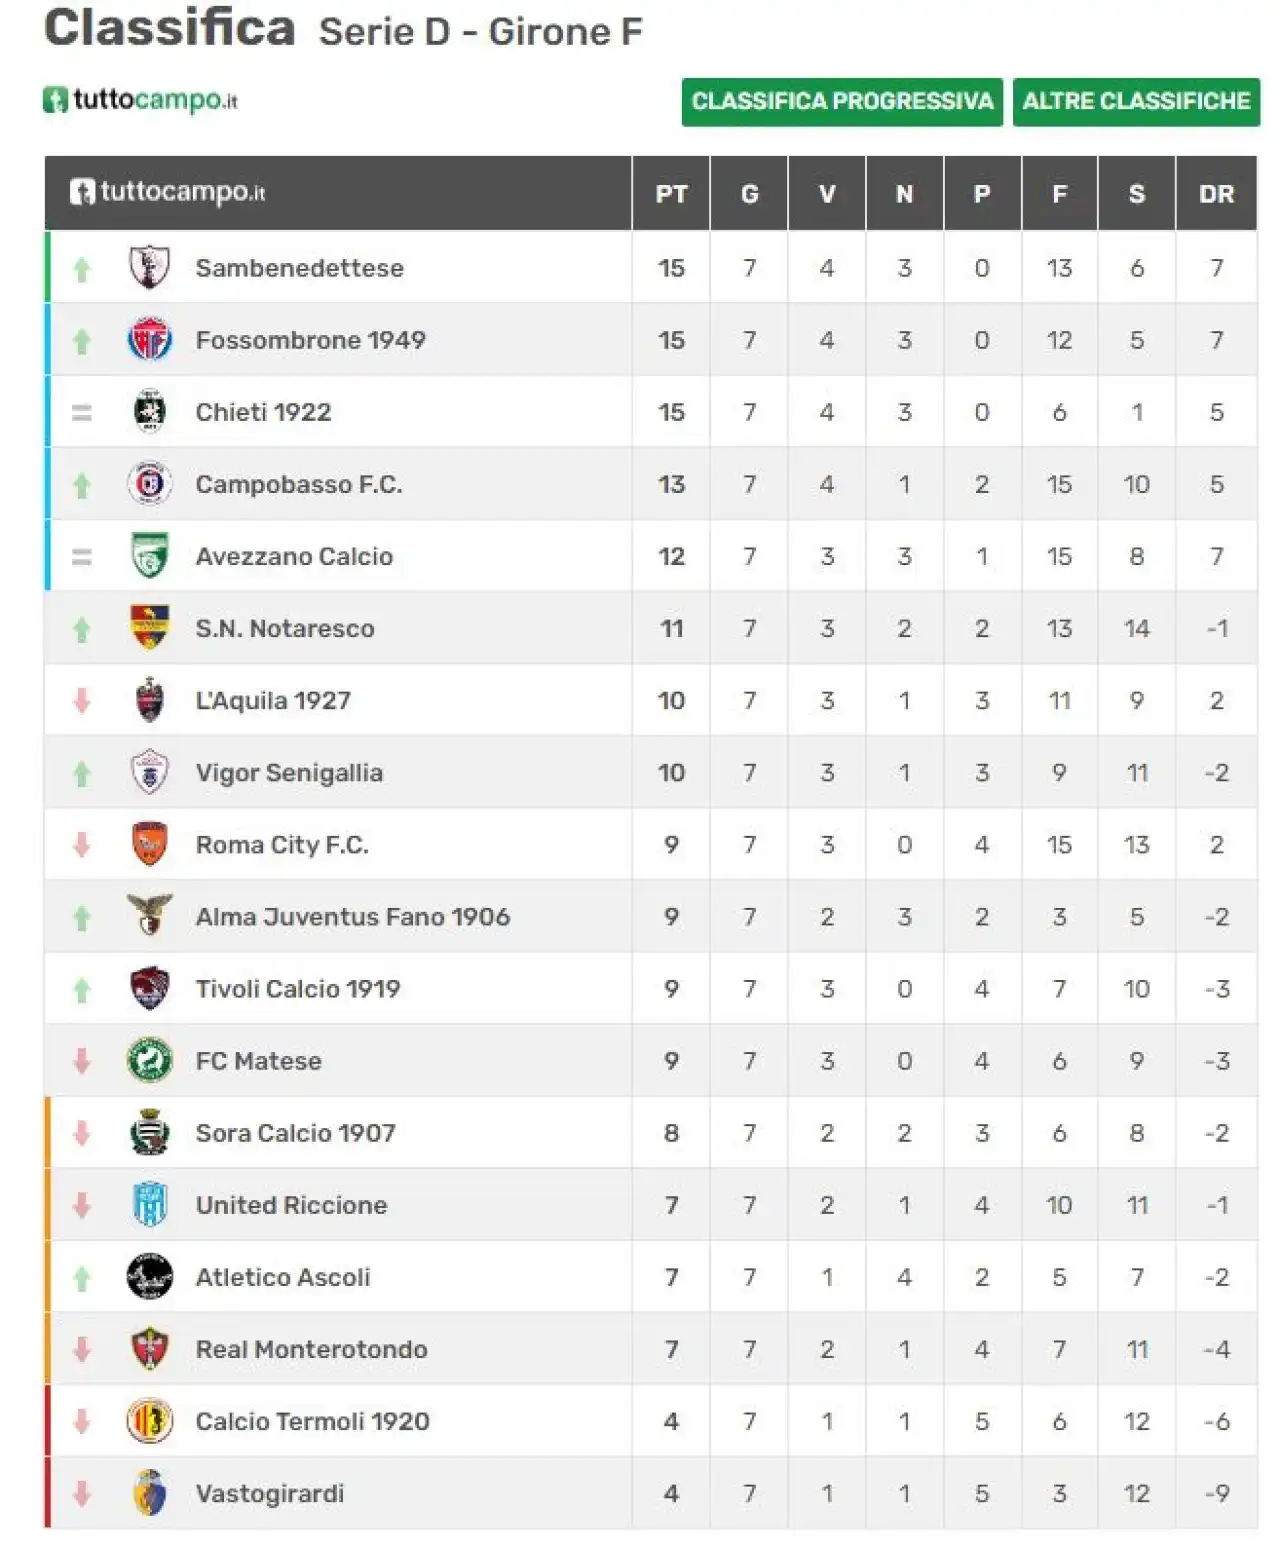Open the L'Aquila 1927 team link

pos(273,701)
